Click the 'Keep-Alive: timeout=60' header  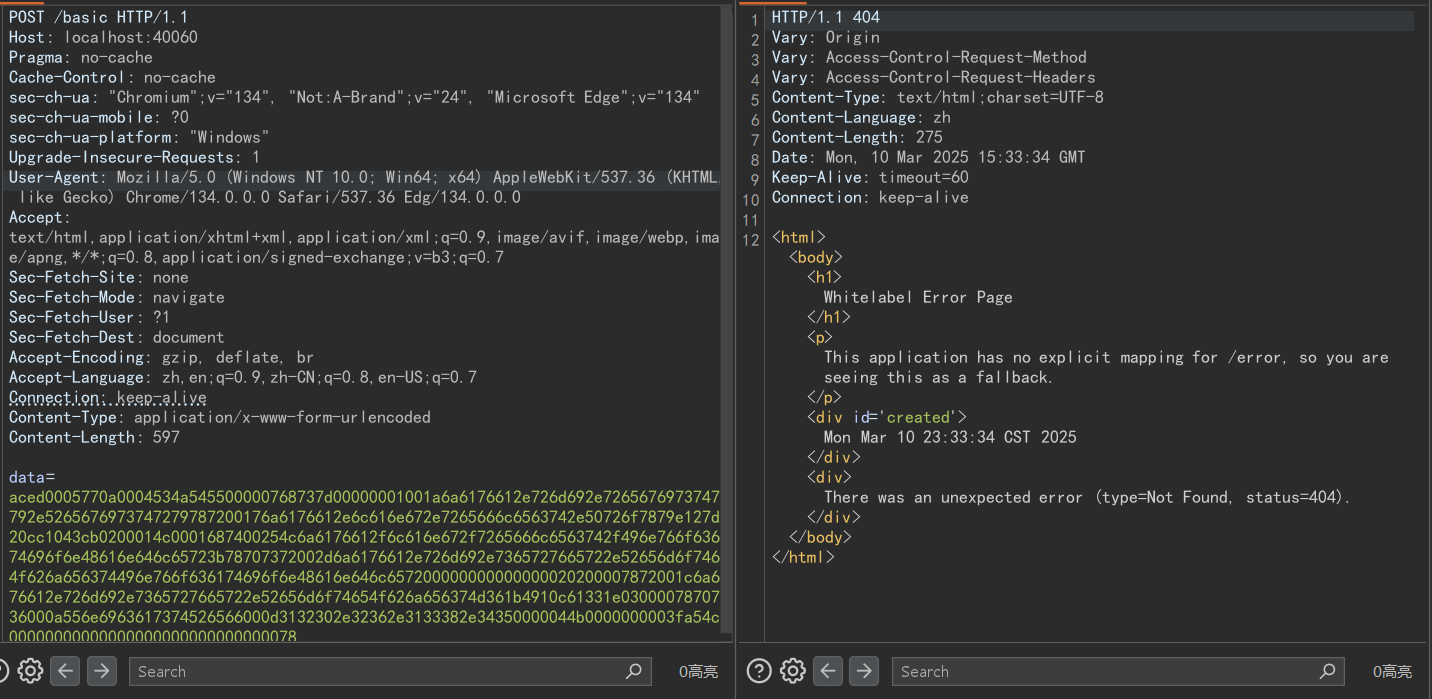tap(870, 177)
